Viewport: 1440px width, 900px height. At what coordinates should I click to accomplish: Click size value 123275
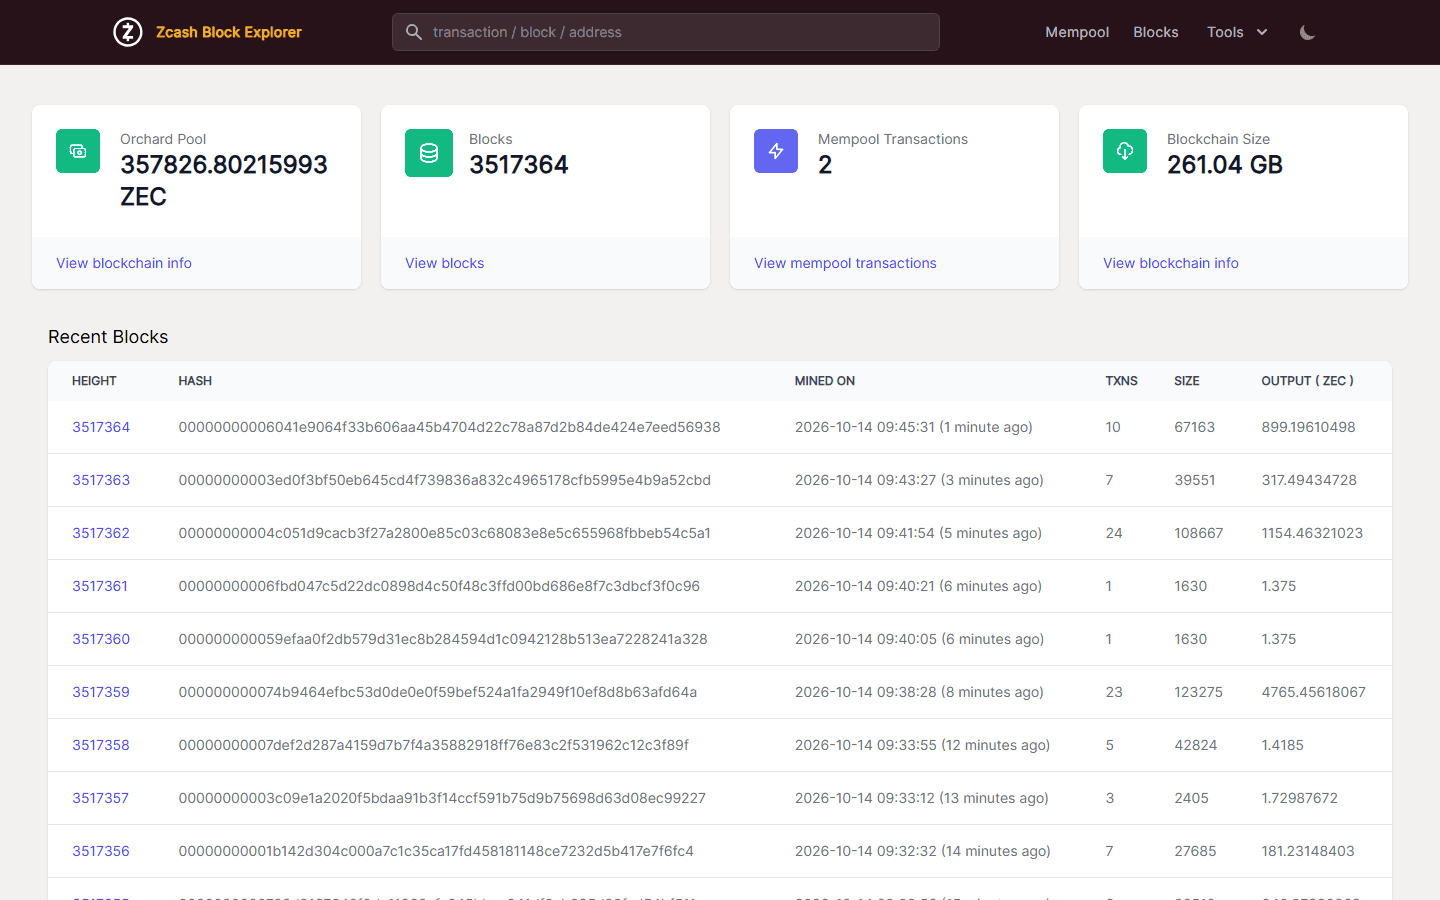point(1198,692)
